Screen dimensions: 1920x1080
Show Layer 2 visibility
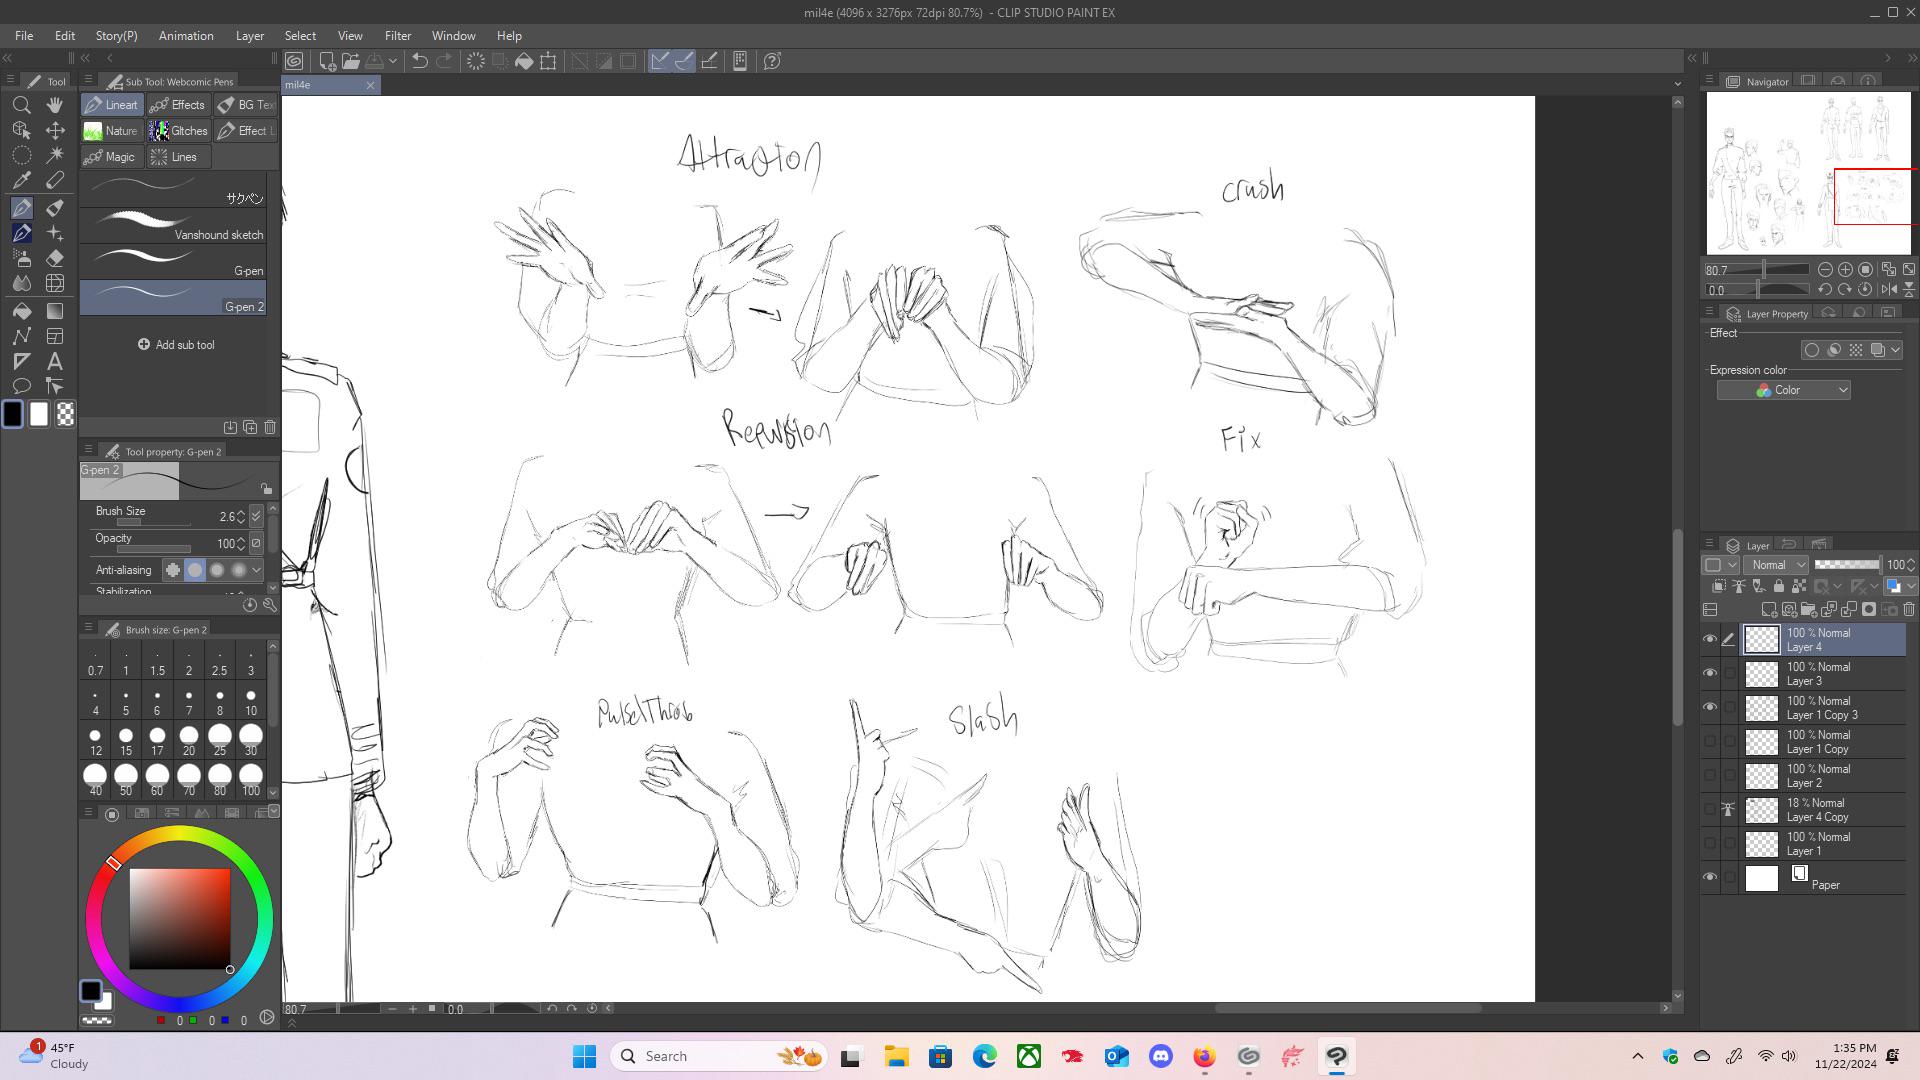1710,776
